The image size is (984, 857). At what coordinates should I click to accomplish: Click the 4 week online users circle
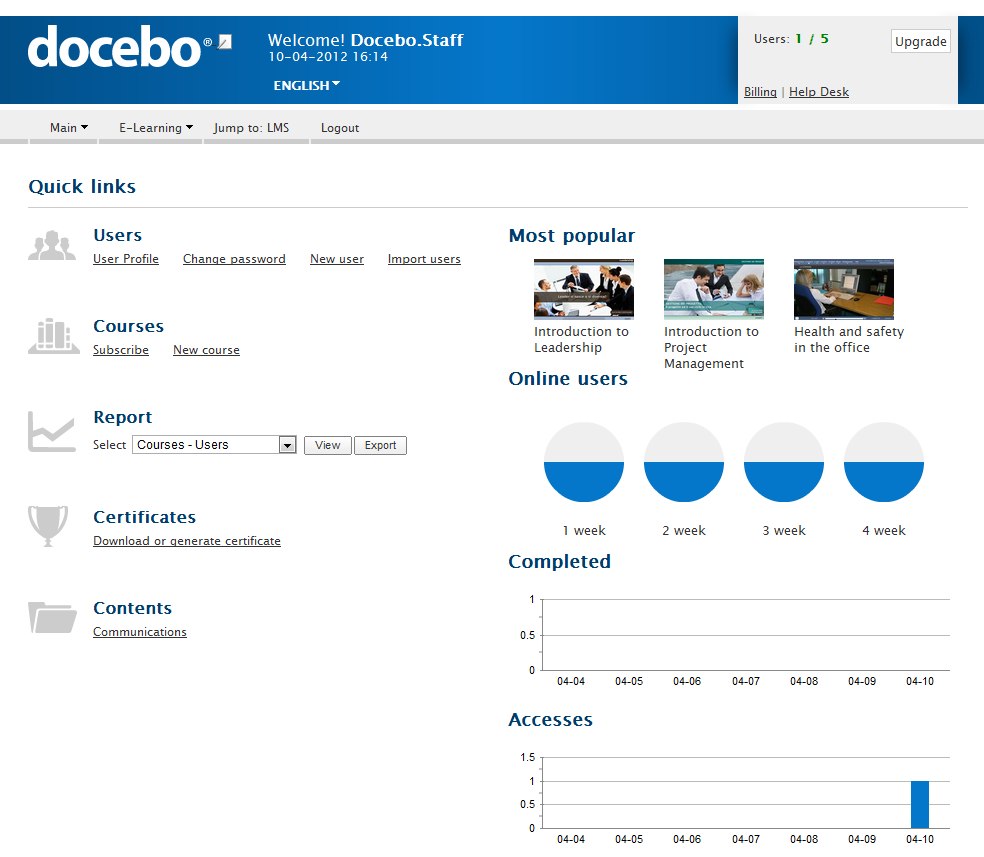click(x=884, y=462)
